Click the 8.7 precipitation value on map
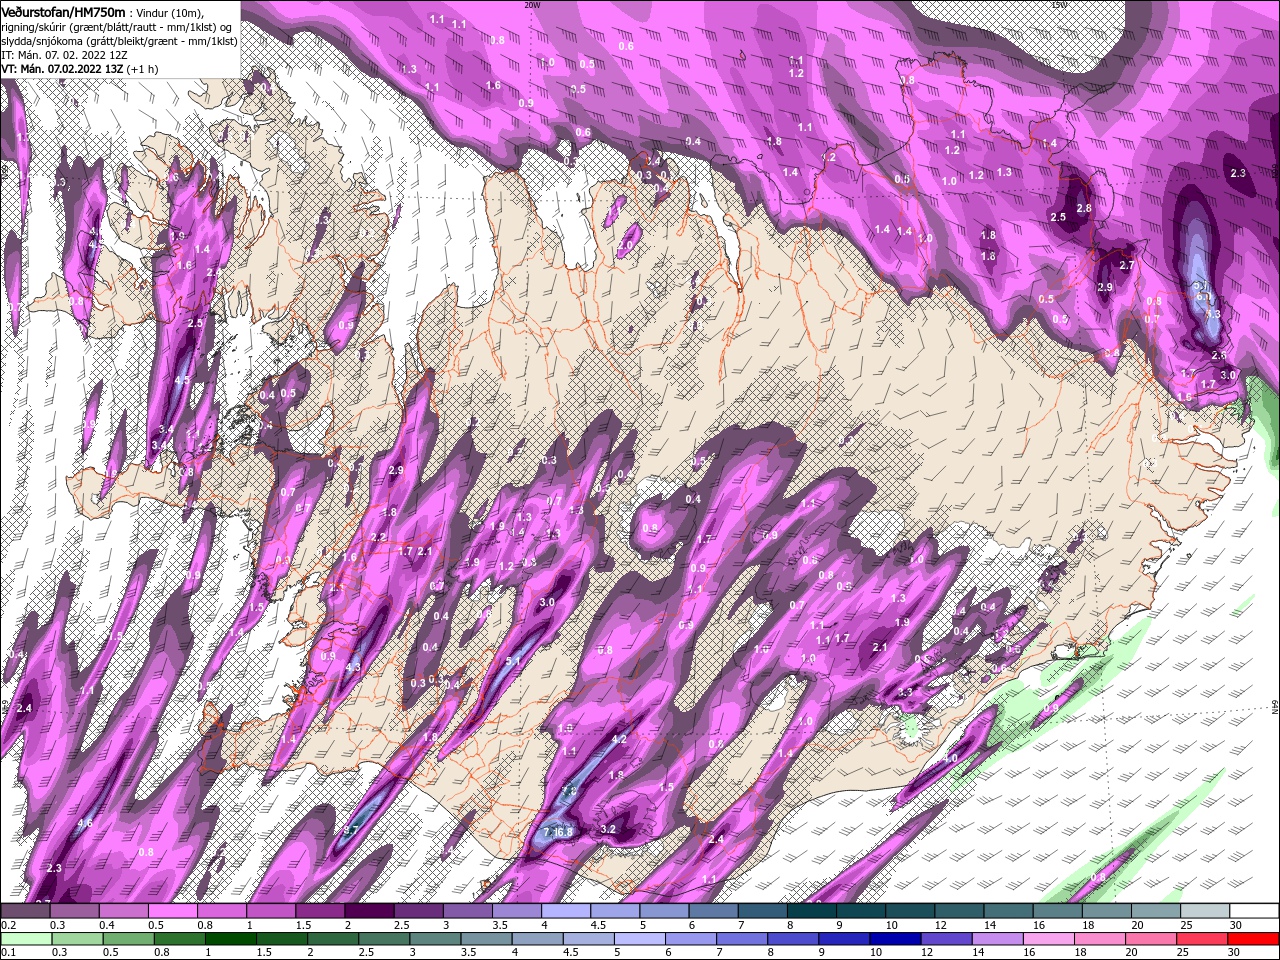 [x=350, y=831]
